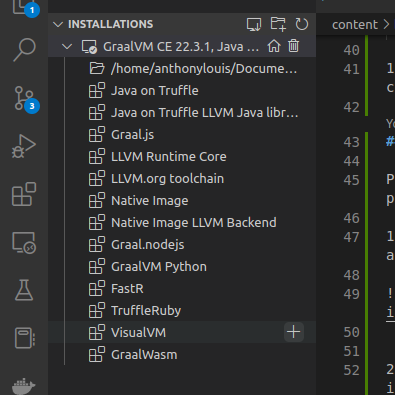The width and height of the screenshot is (395, 395).
Task: Set GraalVM CE 22.3.1 as active home
Action: (274, 46)
